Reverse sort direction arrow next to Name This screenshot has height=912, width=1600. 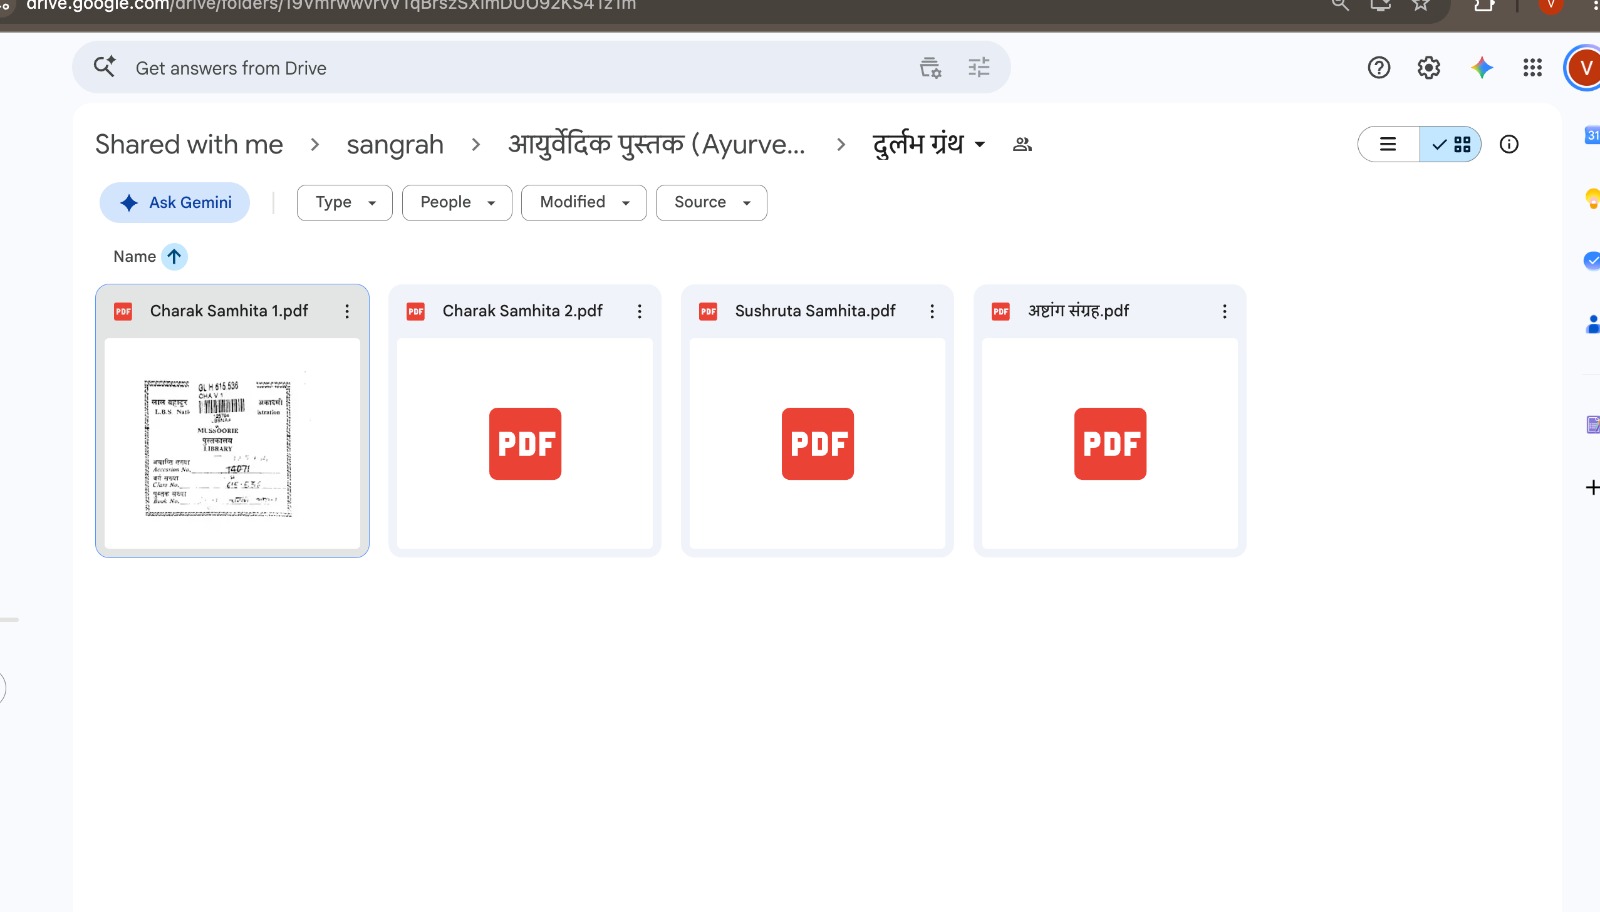[x=174, y=257]
